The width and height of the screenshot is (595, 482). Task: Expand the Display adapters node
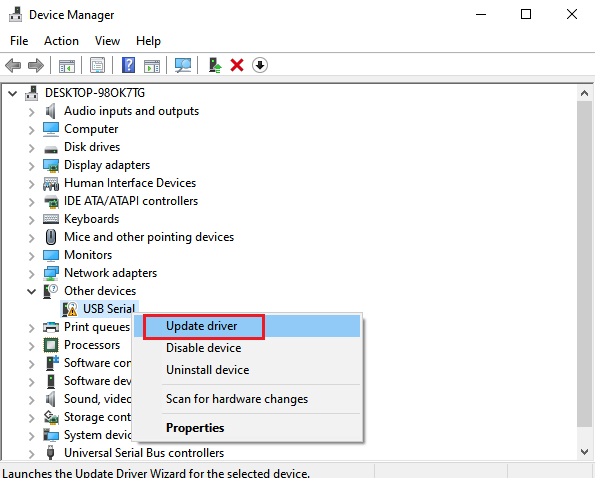point(31,166)
